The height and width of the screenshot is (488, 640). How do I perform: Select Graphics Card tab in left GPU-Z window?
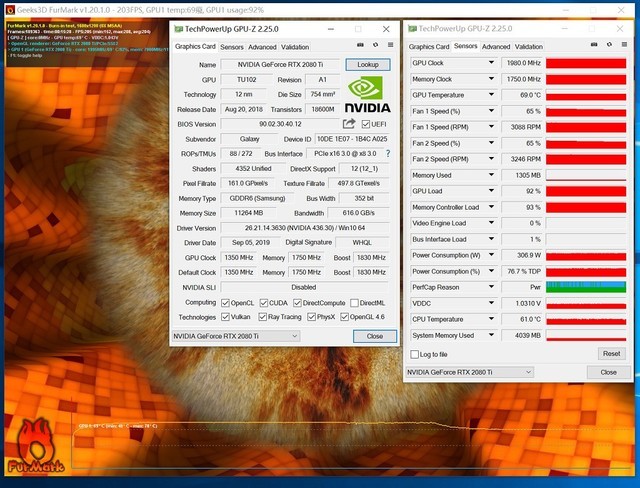click(195, 47)
